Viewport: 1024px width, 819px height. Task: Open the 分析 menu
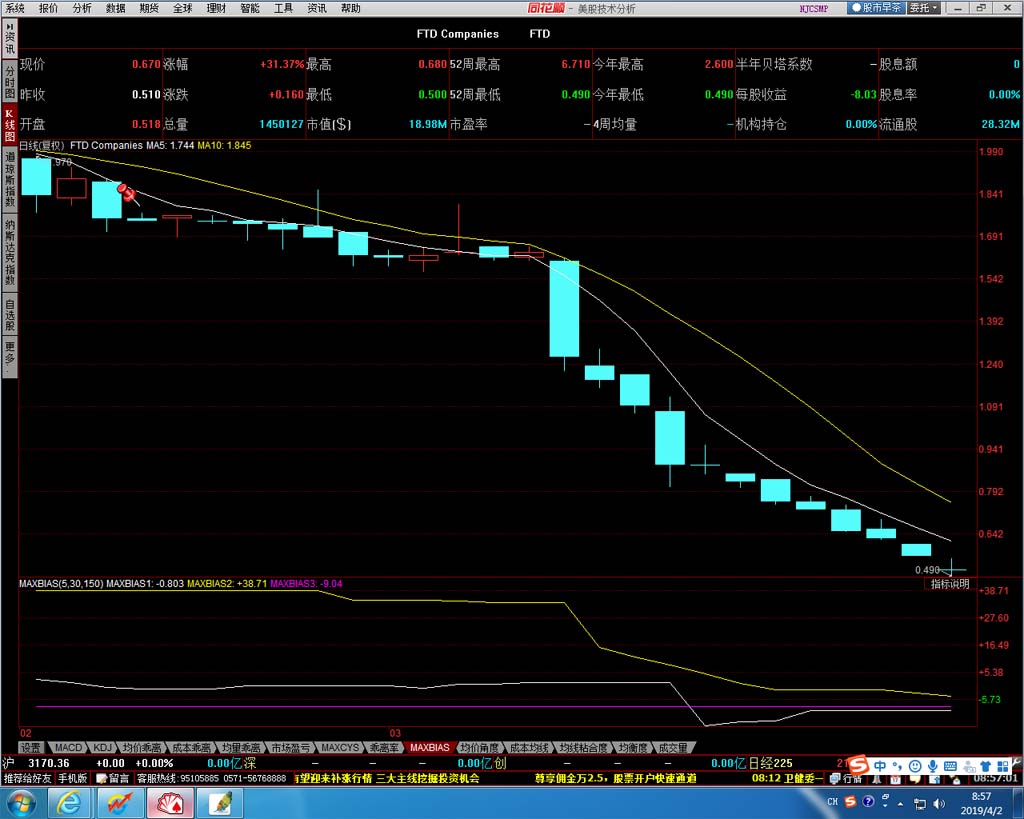82,8
